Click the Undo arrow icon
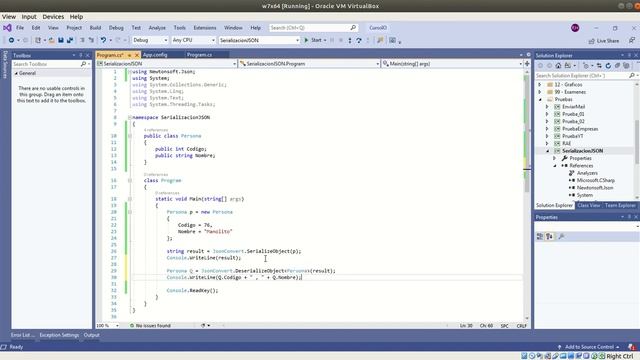 coord(103,40)
